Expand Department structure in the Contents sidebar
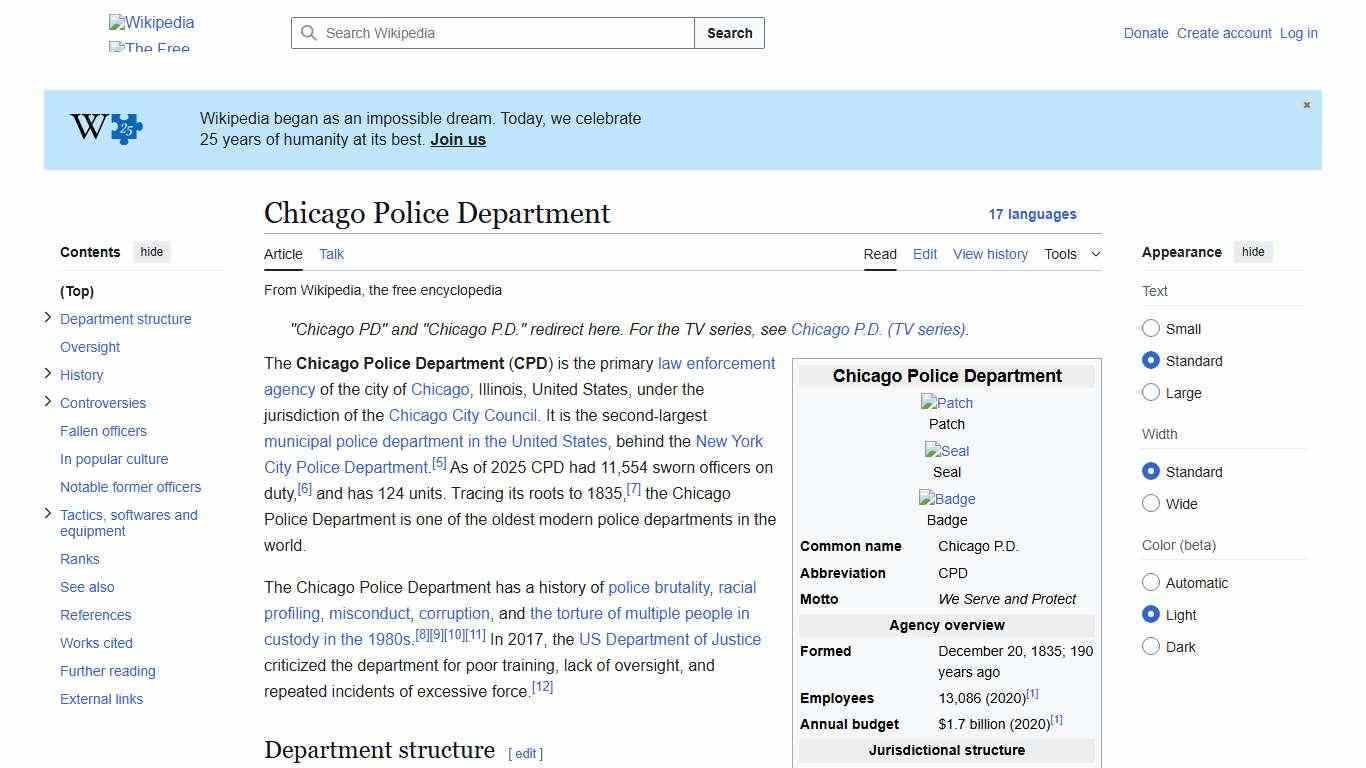The image size is (1366, 768). tap(47, 318)
